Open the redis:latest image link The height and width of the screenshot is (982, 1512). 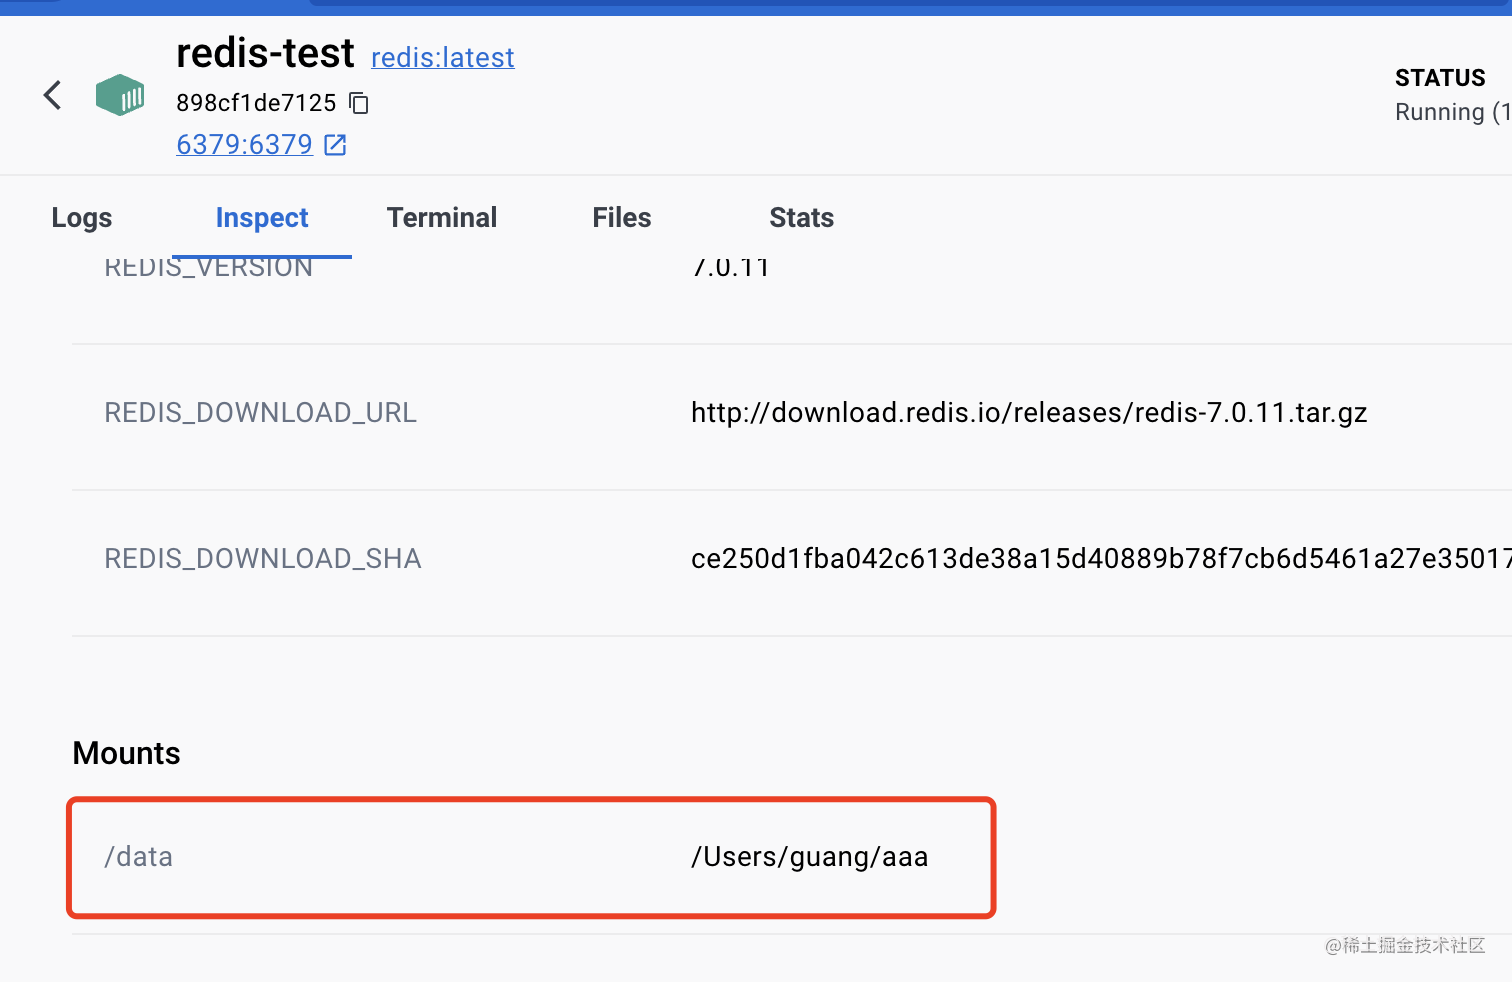(442, 58)
